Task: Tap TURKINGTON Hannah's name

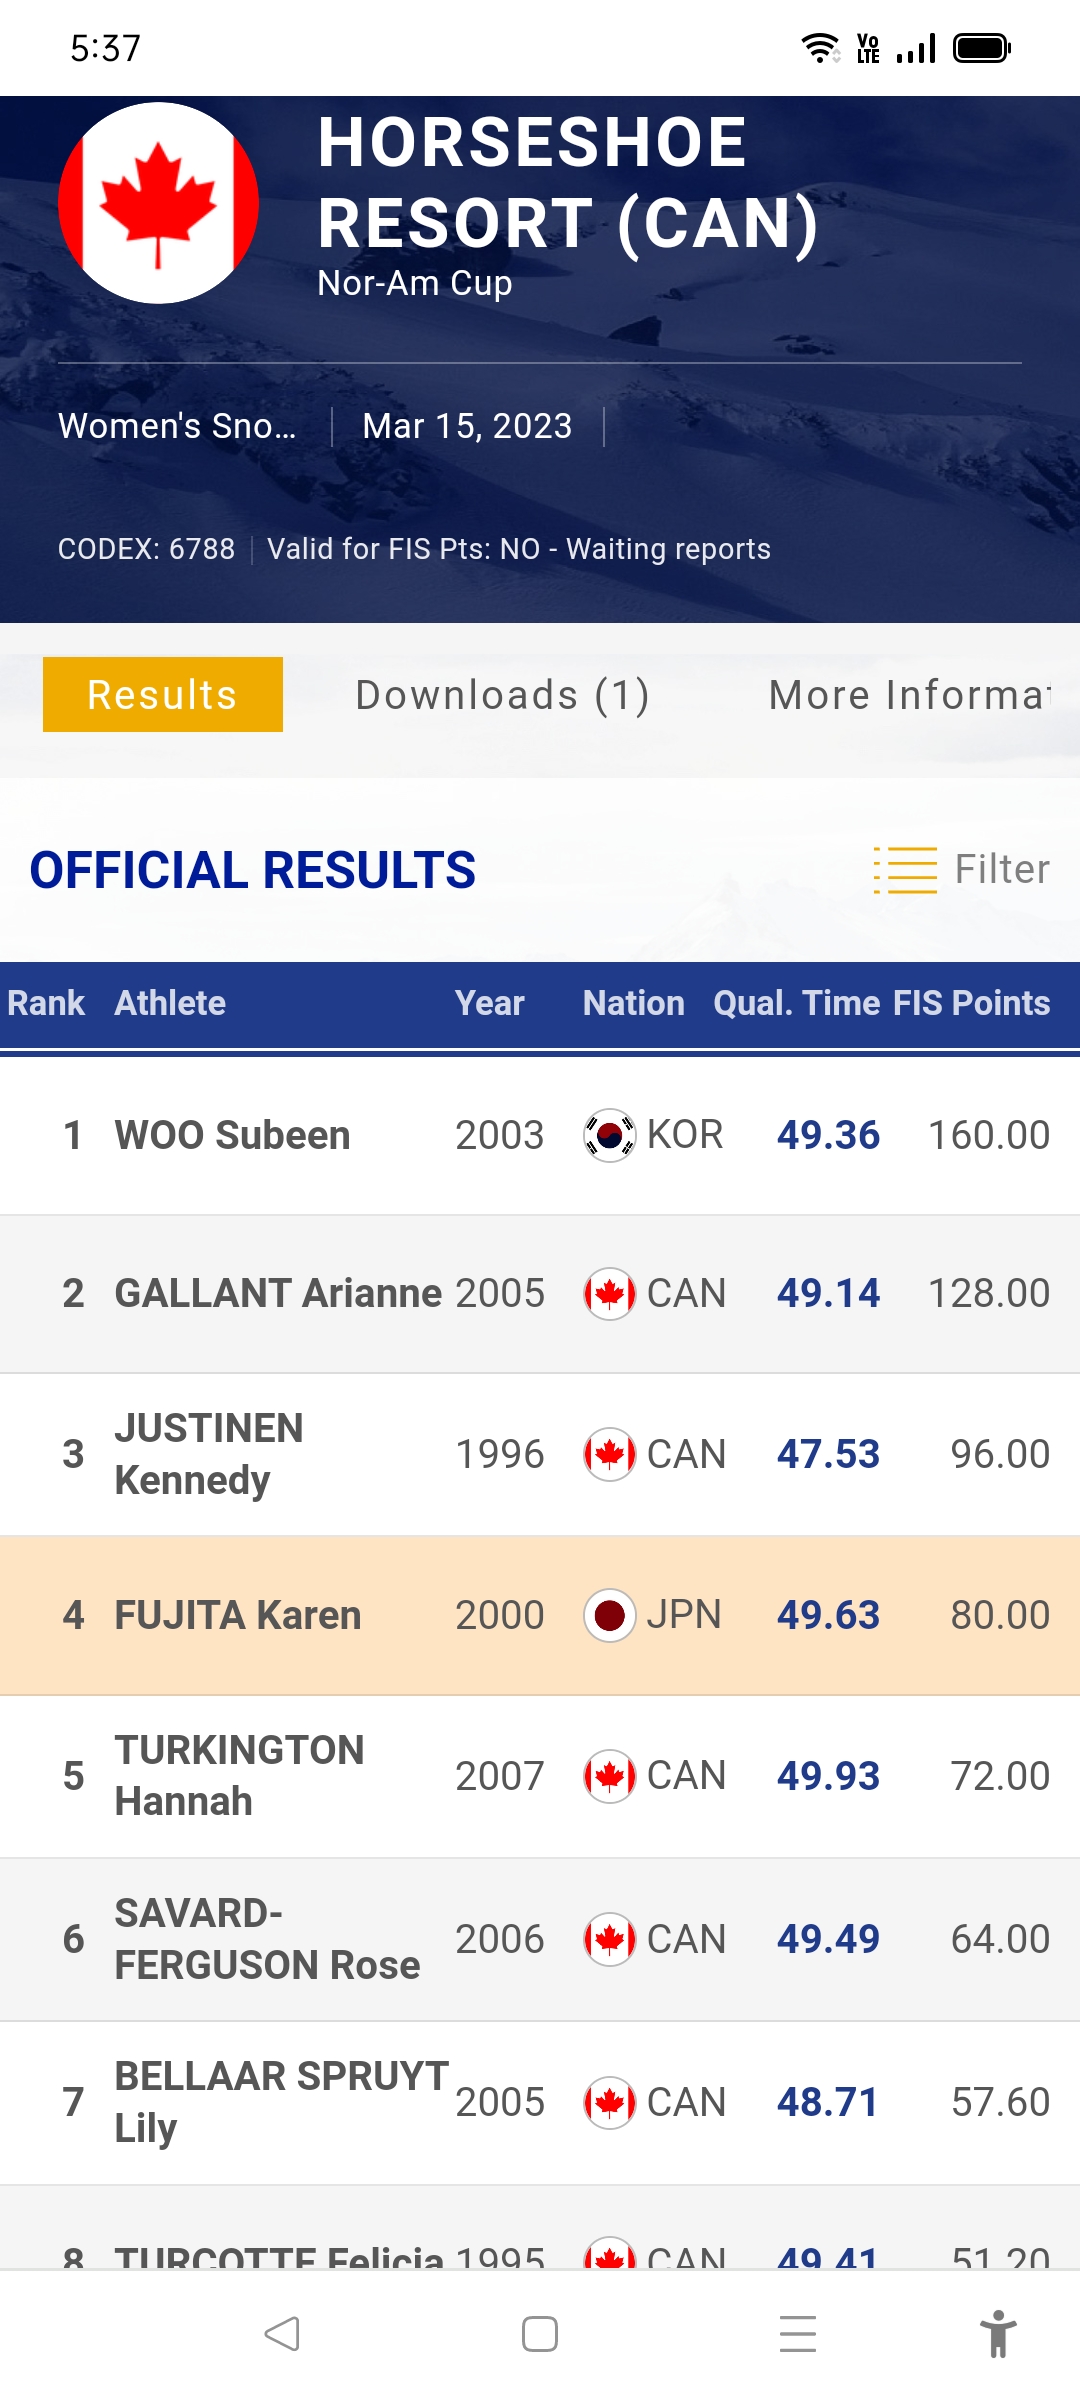Action: tap(239, 1775)
